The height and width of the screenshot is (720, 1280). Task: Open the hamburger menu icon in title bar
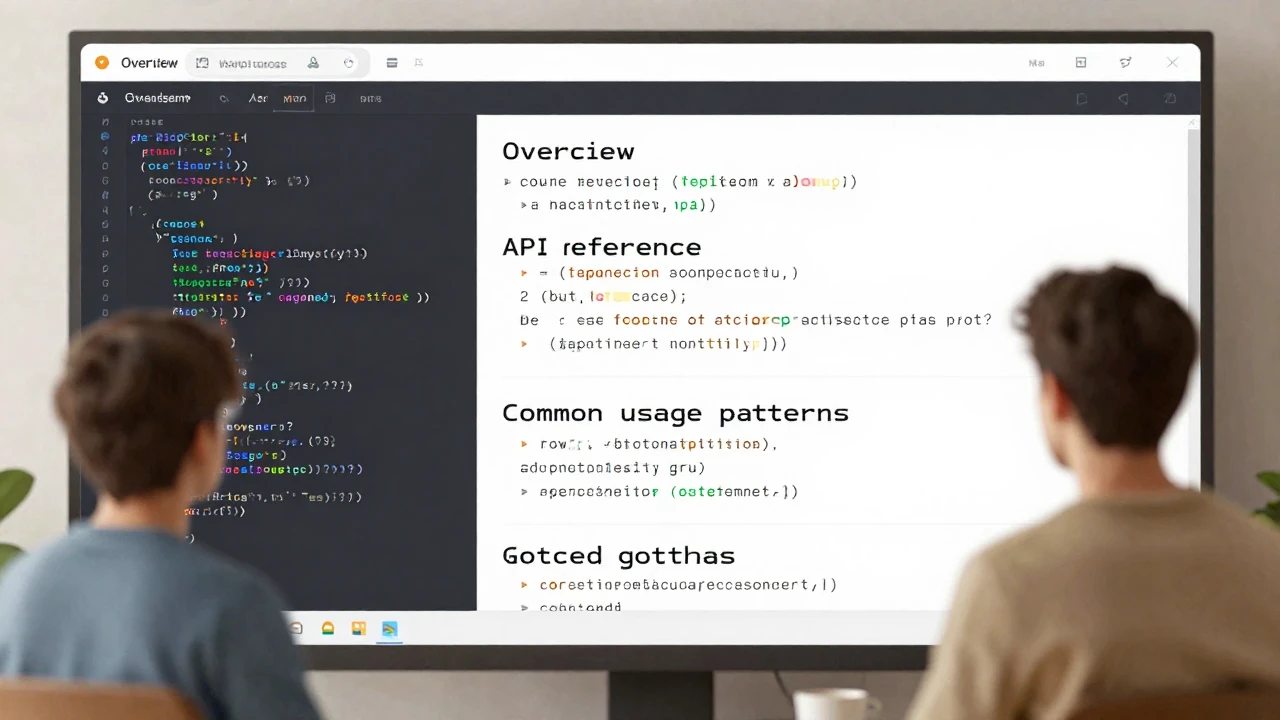point(392,63)
